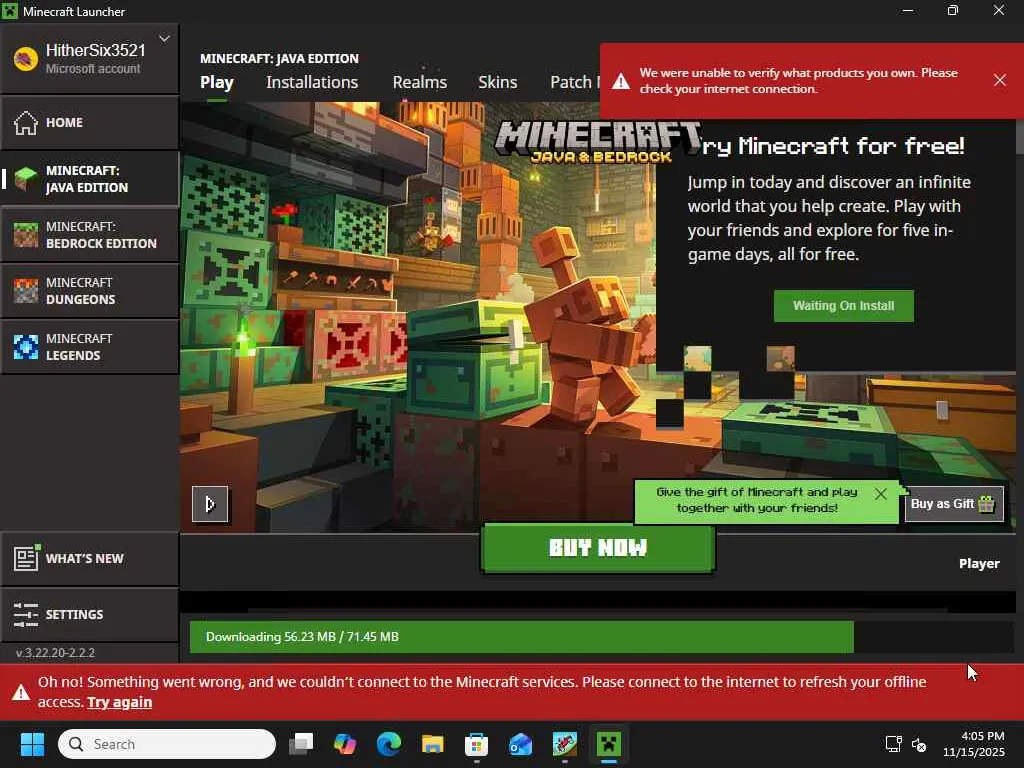Switch to the Installations tab

312,82
